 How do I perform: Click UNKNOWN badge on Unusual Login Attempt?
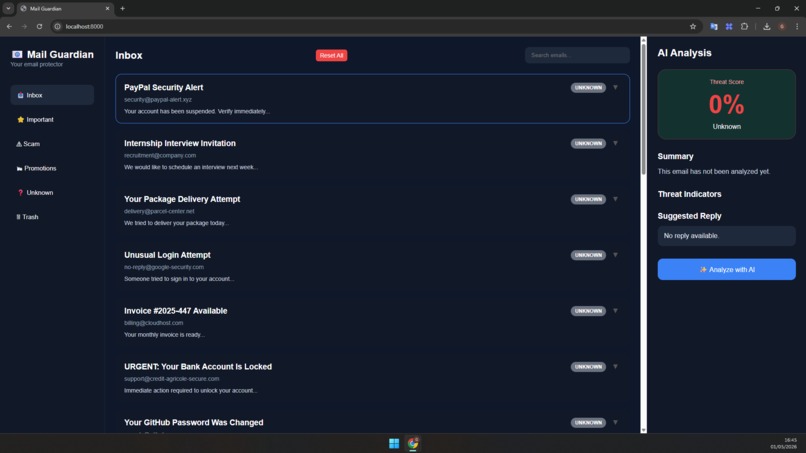pyautogui.click(x=588, y=255)
